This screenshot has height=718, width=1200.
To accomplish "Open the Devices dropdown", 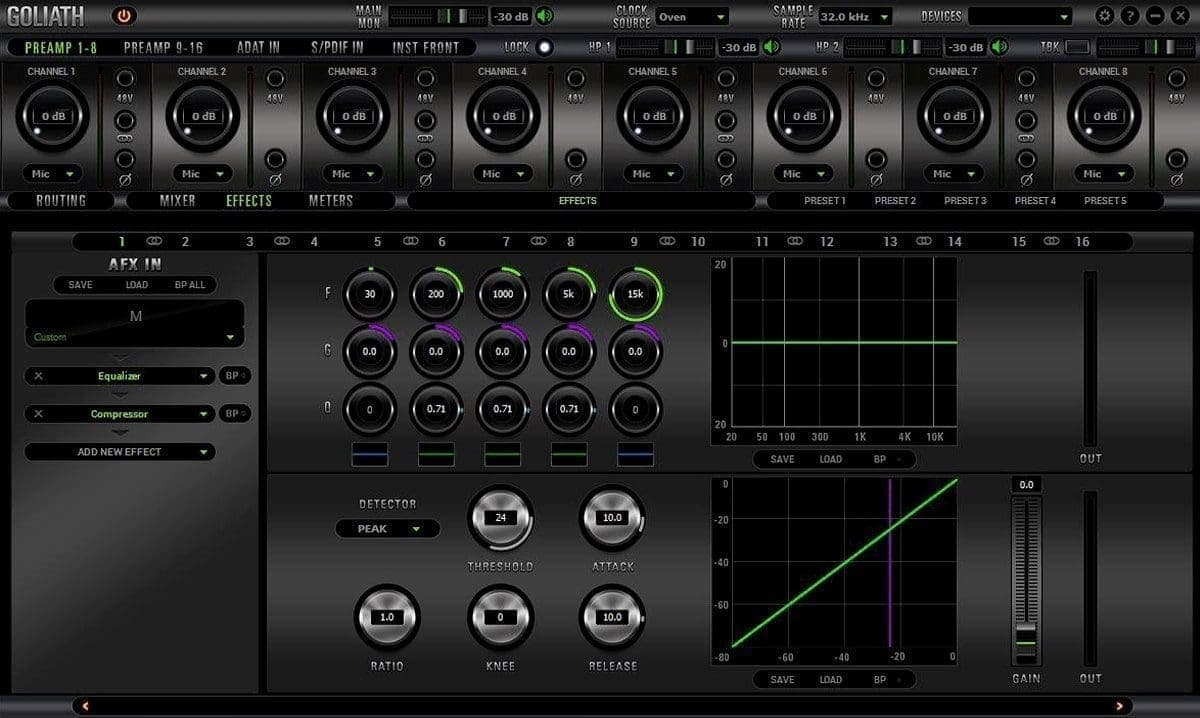I will [1020, 17].
